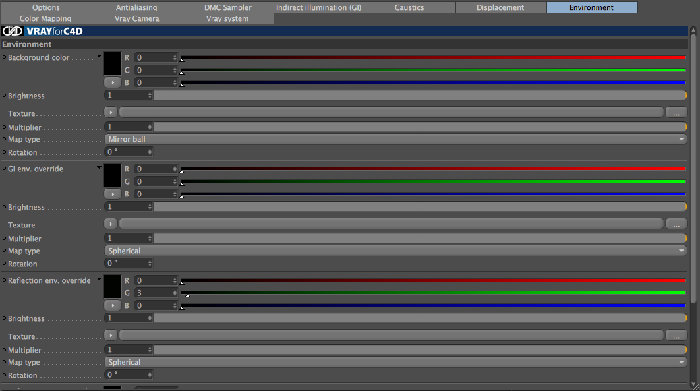This screenshot has height=391, width=700.
Task: Browse for Background Texture with ellipsis button
Action: point(676,112)
